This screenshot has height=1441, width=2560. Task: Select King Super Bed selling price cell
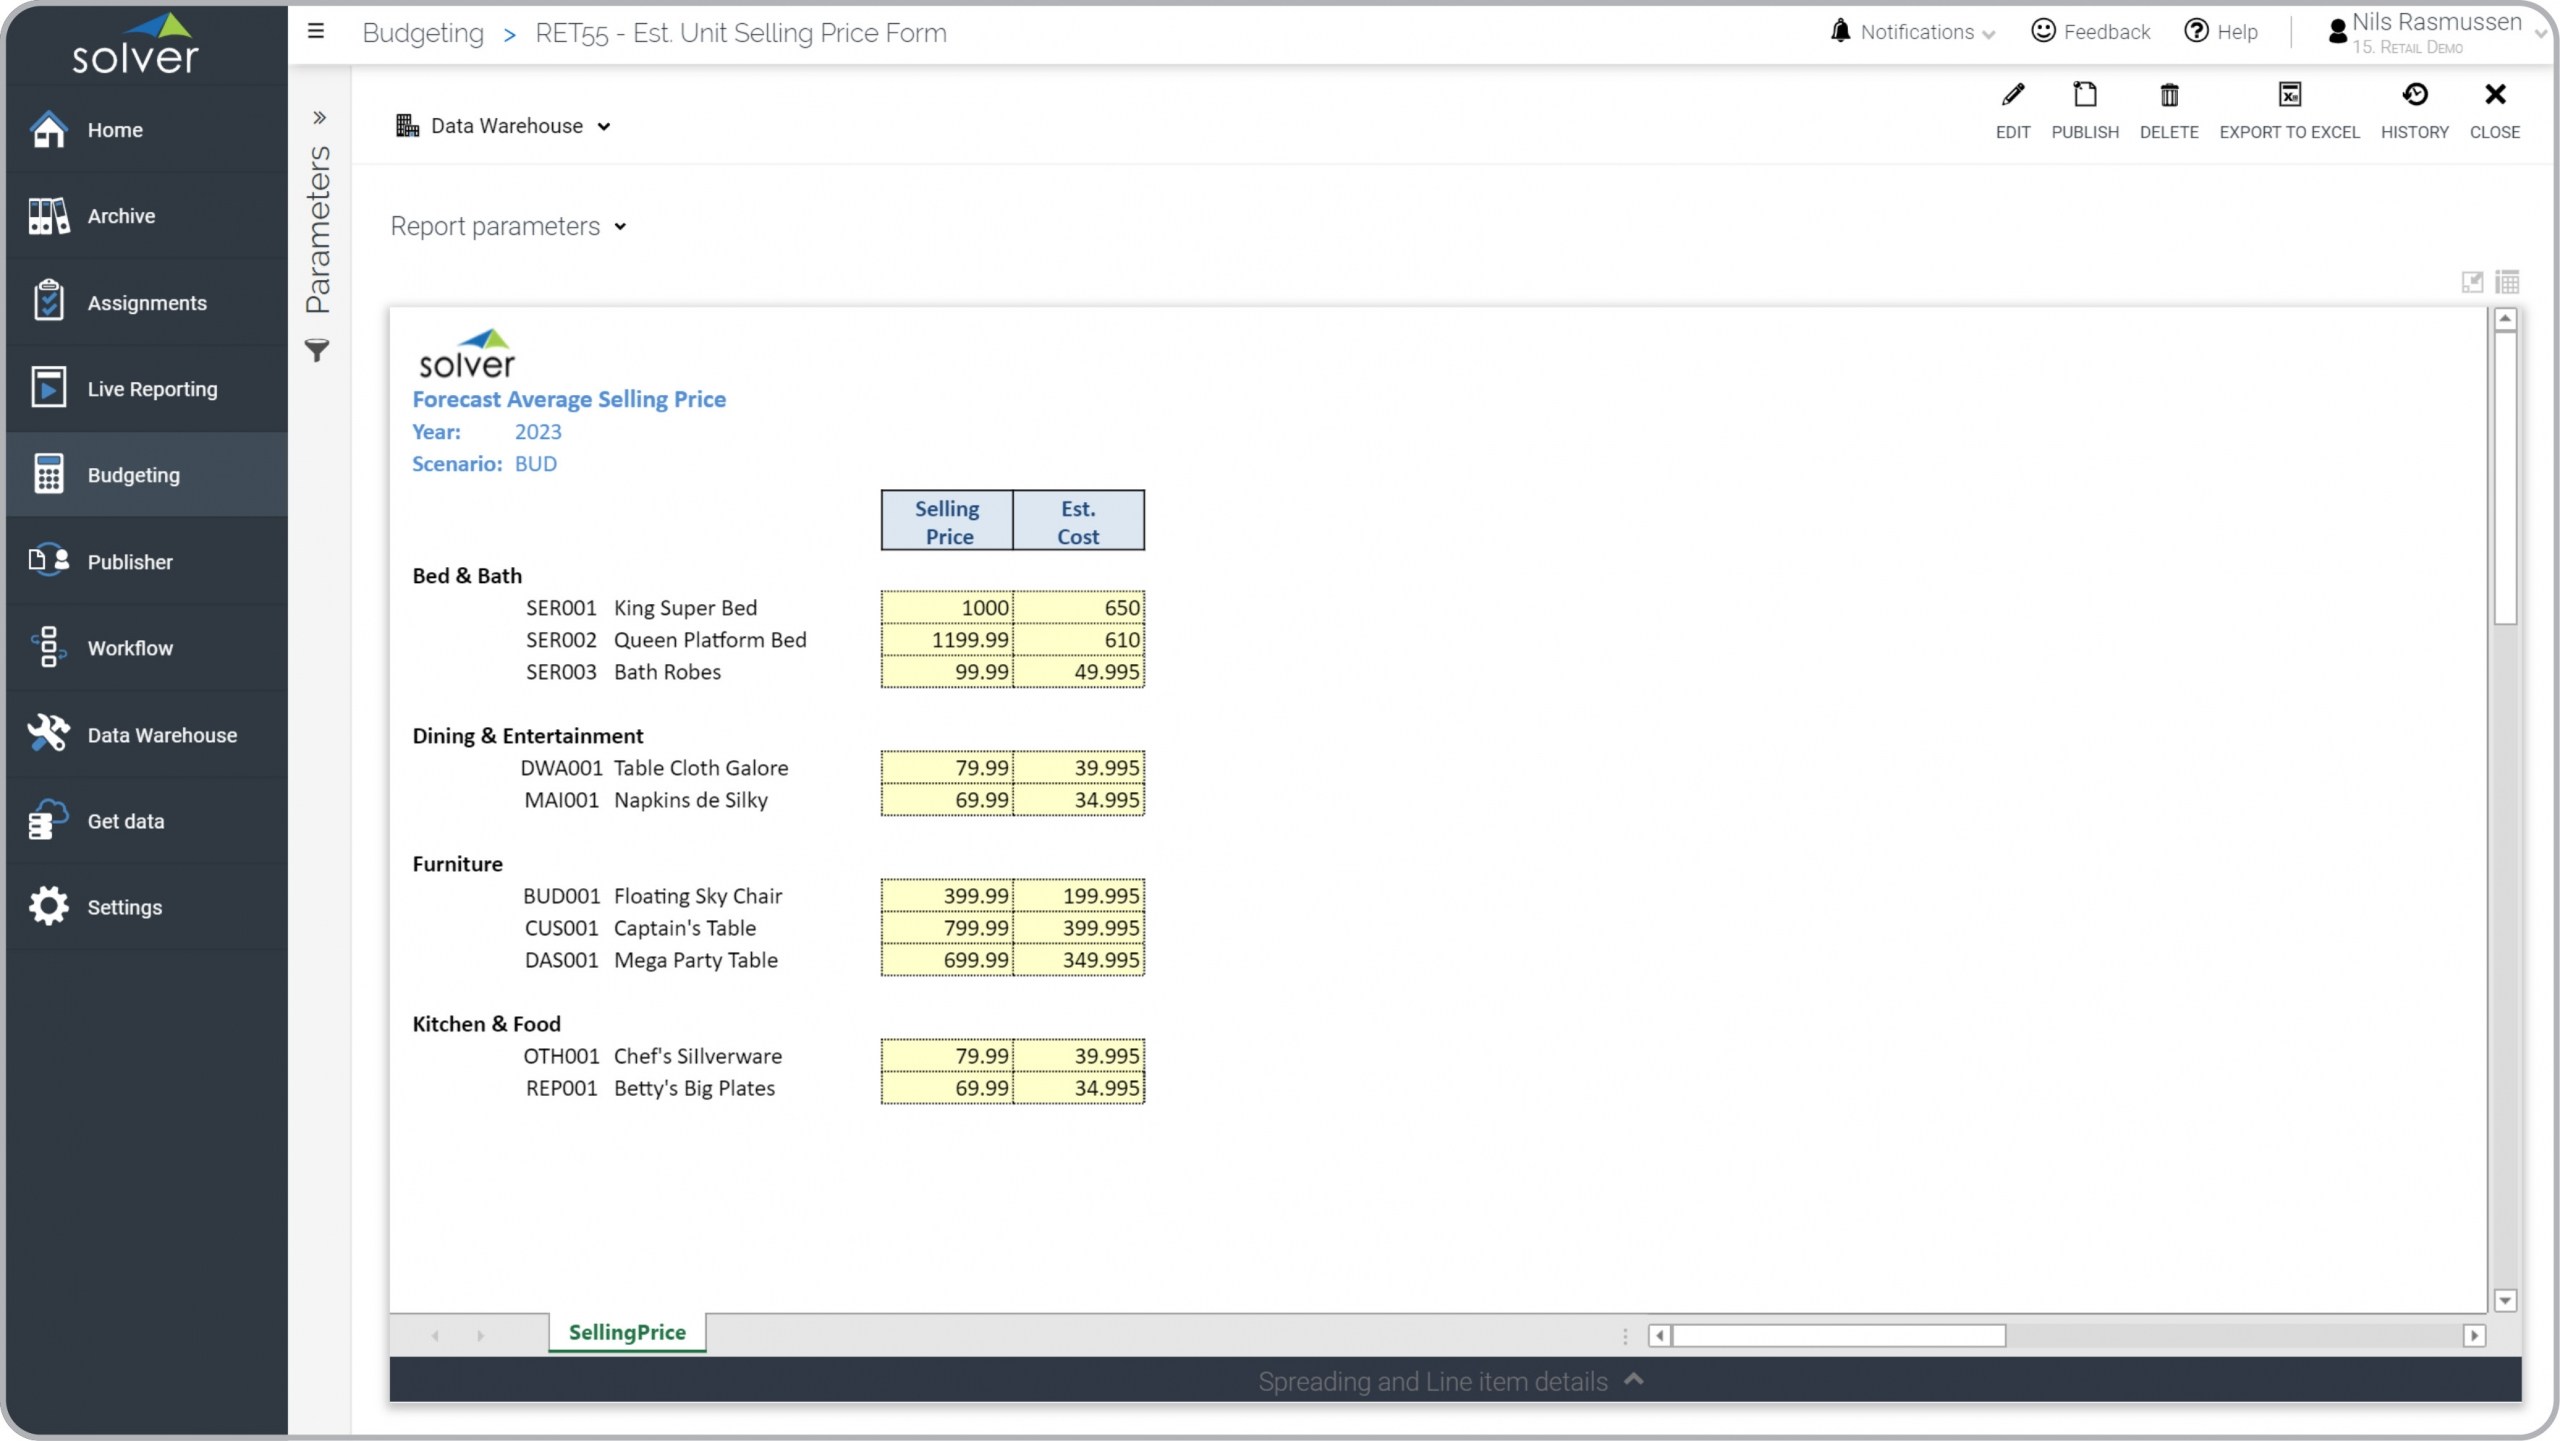(946, 608)
